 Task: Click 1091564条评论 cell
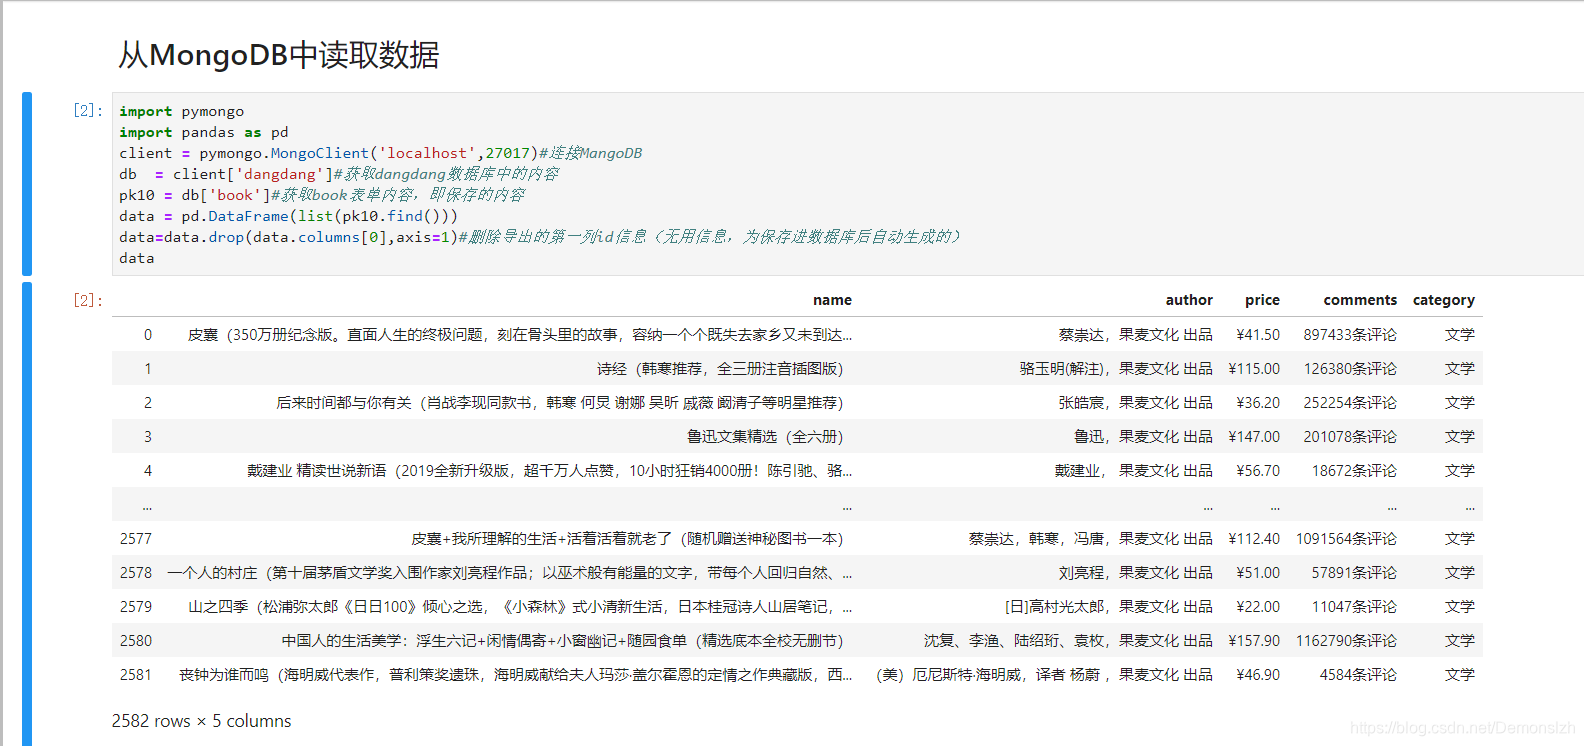(1346, 539)
